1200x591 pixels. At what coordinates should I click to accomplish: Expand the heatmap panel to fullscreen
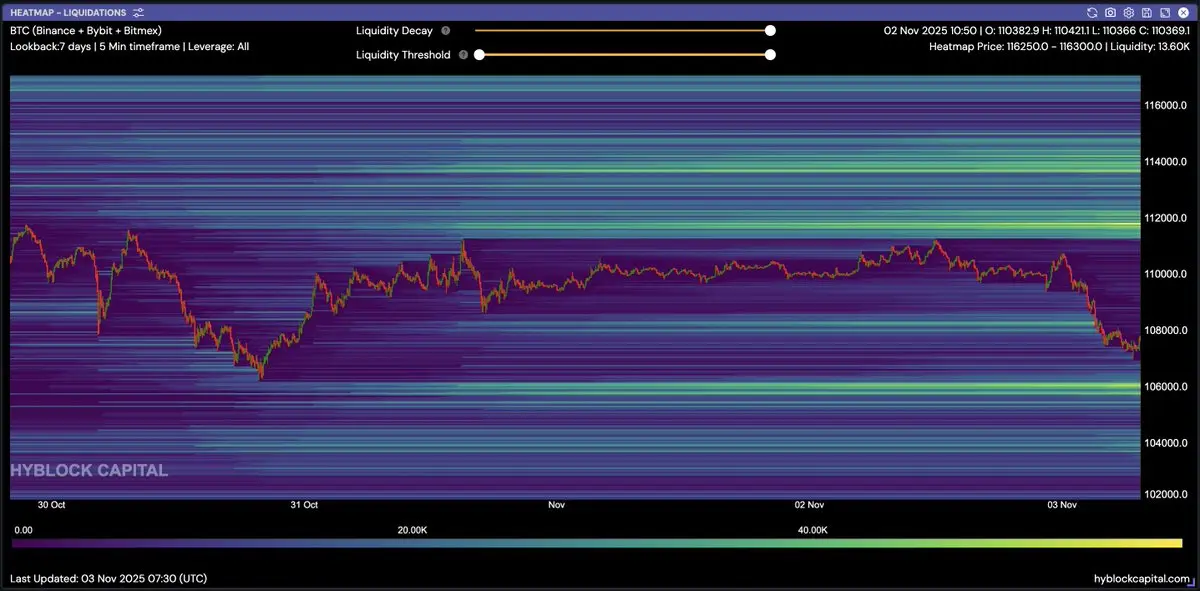tap(1164, 12)
